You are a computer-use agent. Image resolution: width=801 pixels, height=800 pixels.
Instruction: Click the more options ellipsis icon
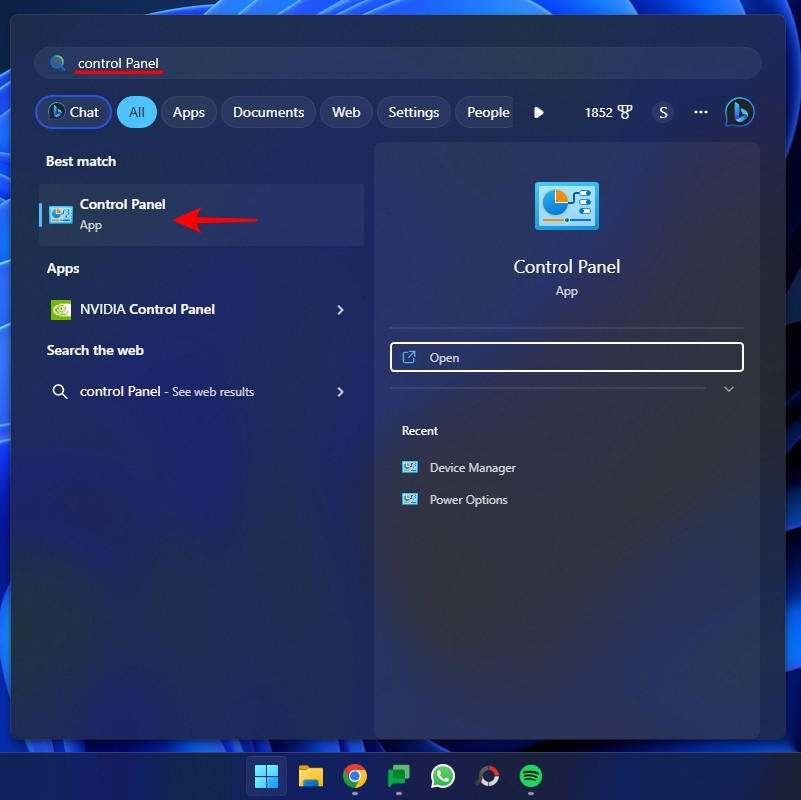(x=700, y=112)
